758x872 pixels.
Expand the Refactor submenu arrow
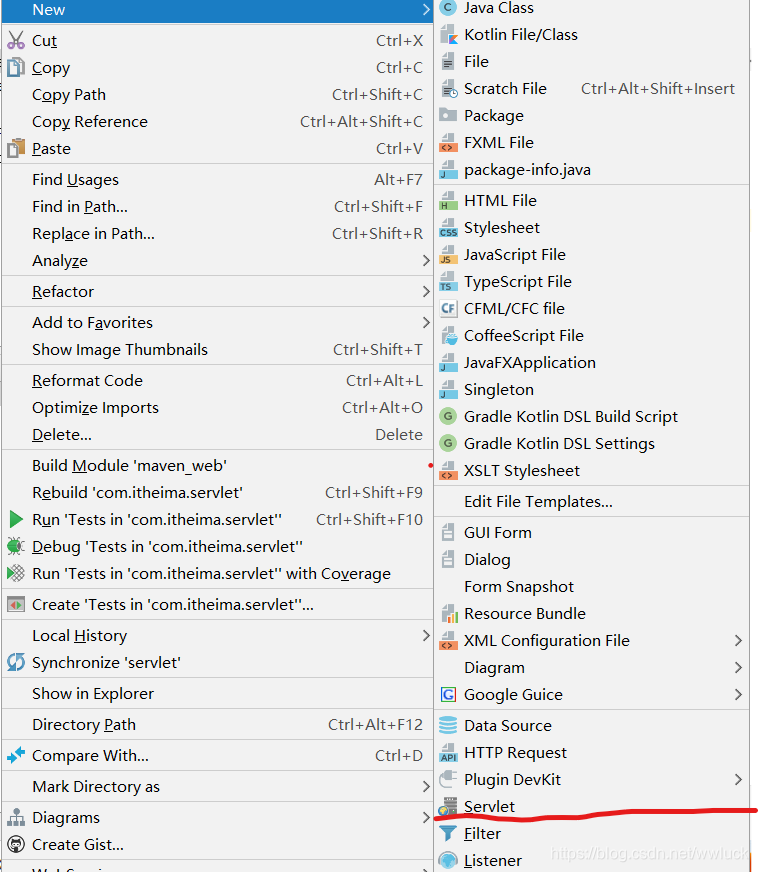[x=426, y=291]
